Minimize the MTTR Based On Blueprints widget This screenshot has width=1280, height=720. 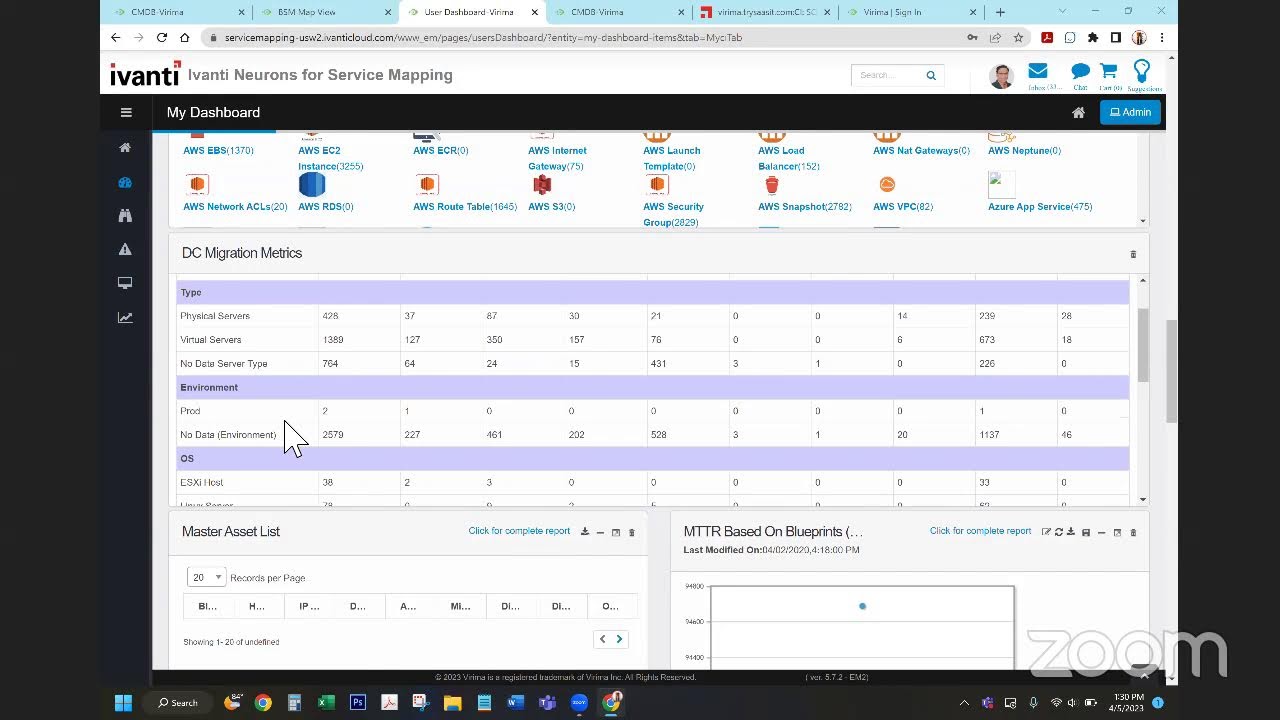point(1101,532)
